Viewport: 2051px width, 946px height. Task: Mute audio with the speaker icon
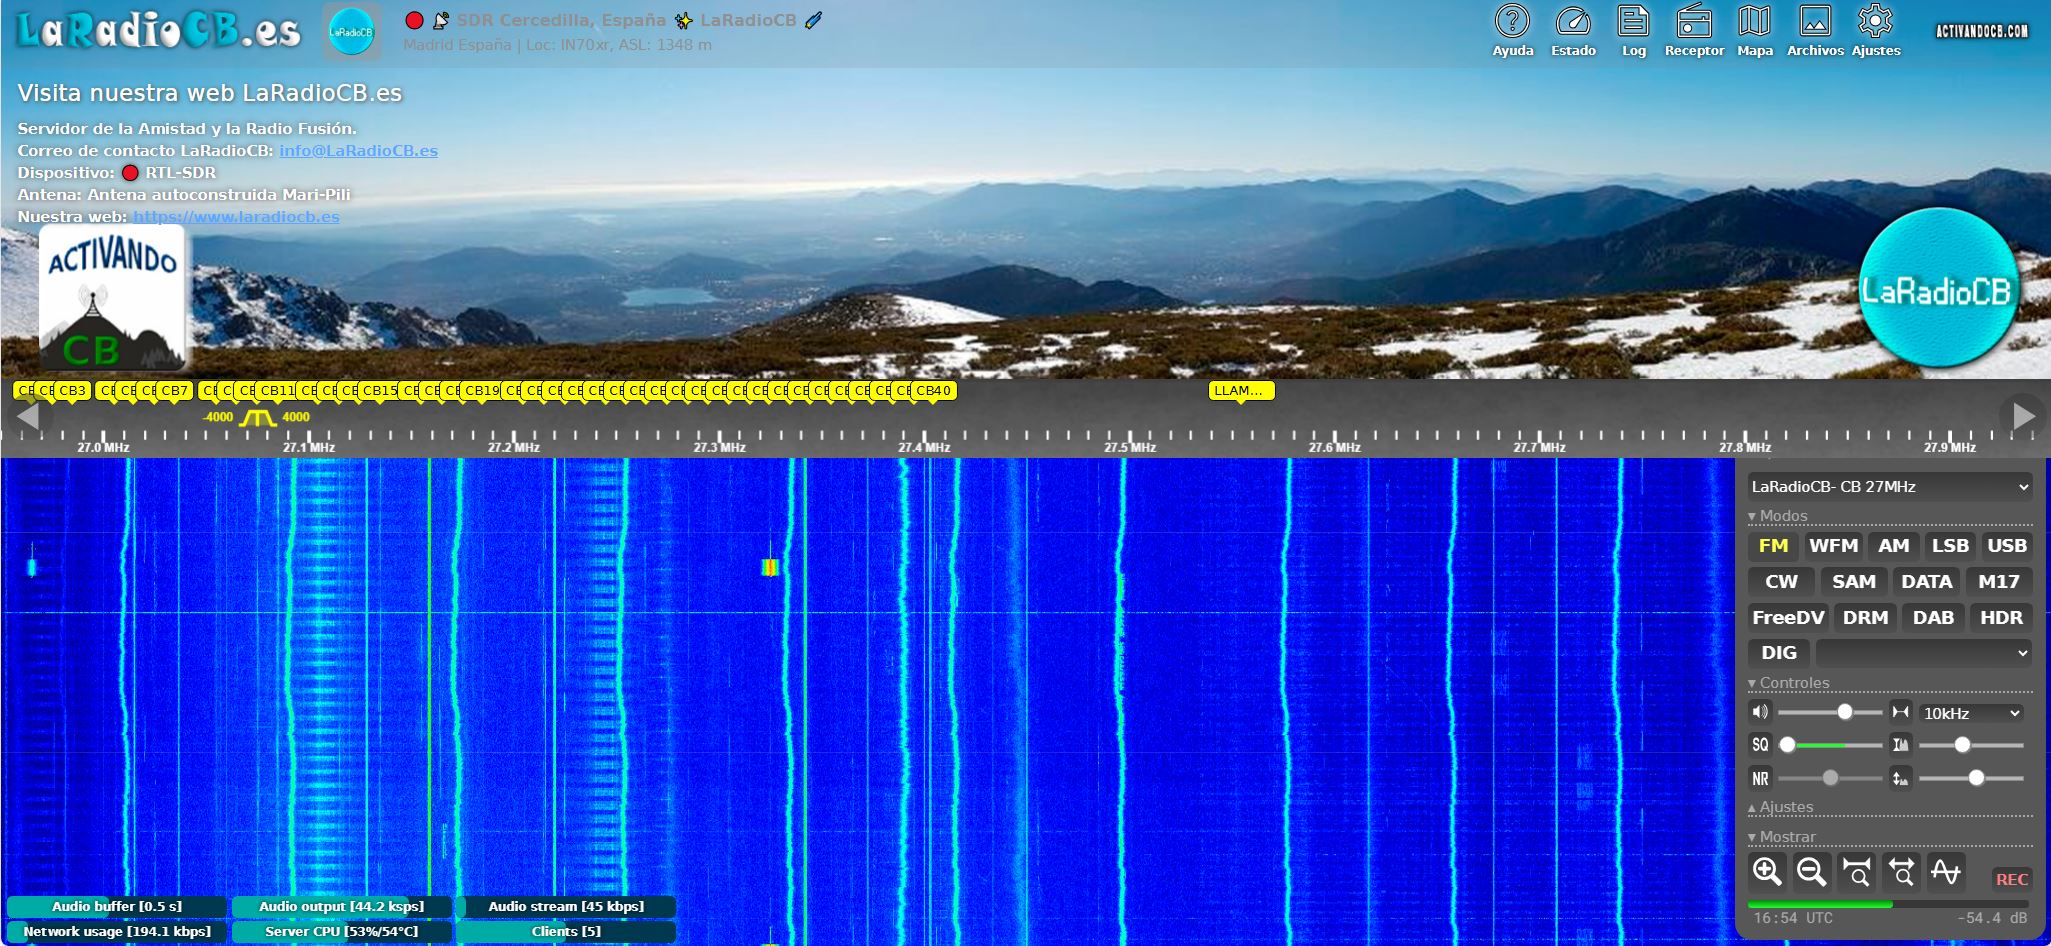(1760, 712)
